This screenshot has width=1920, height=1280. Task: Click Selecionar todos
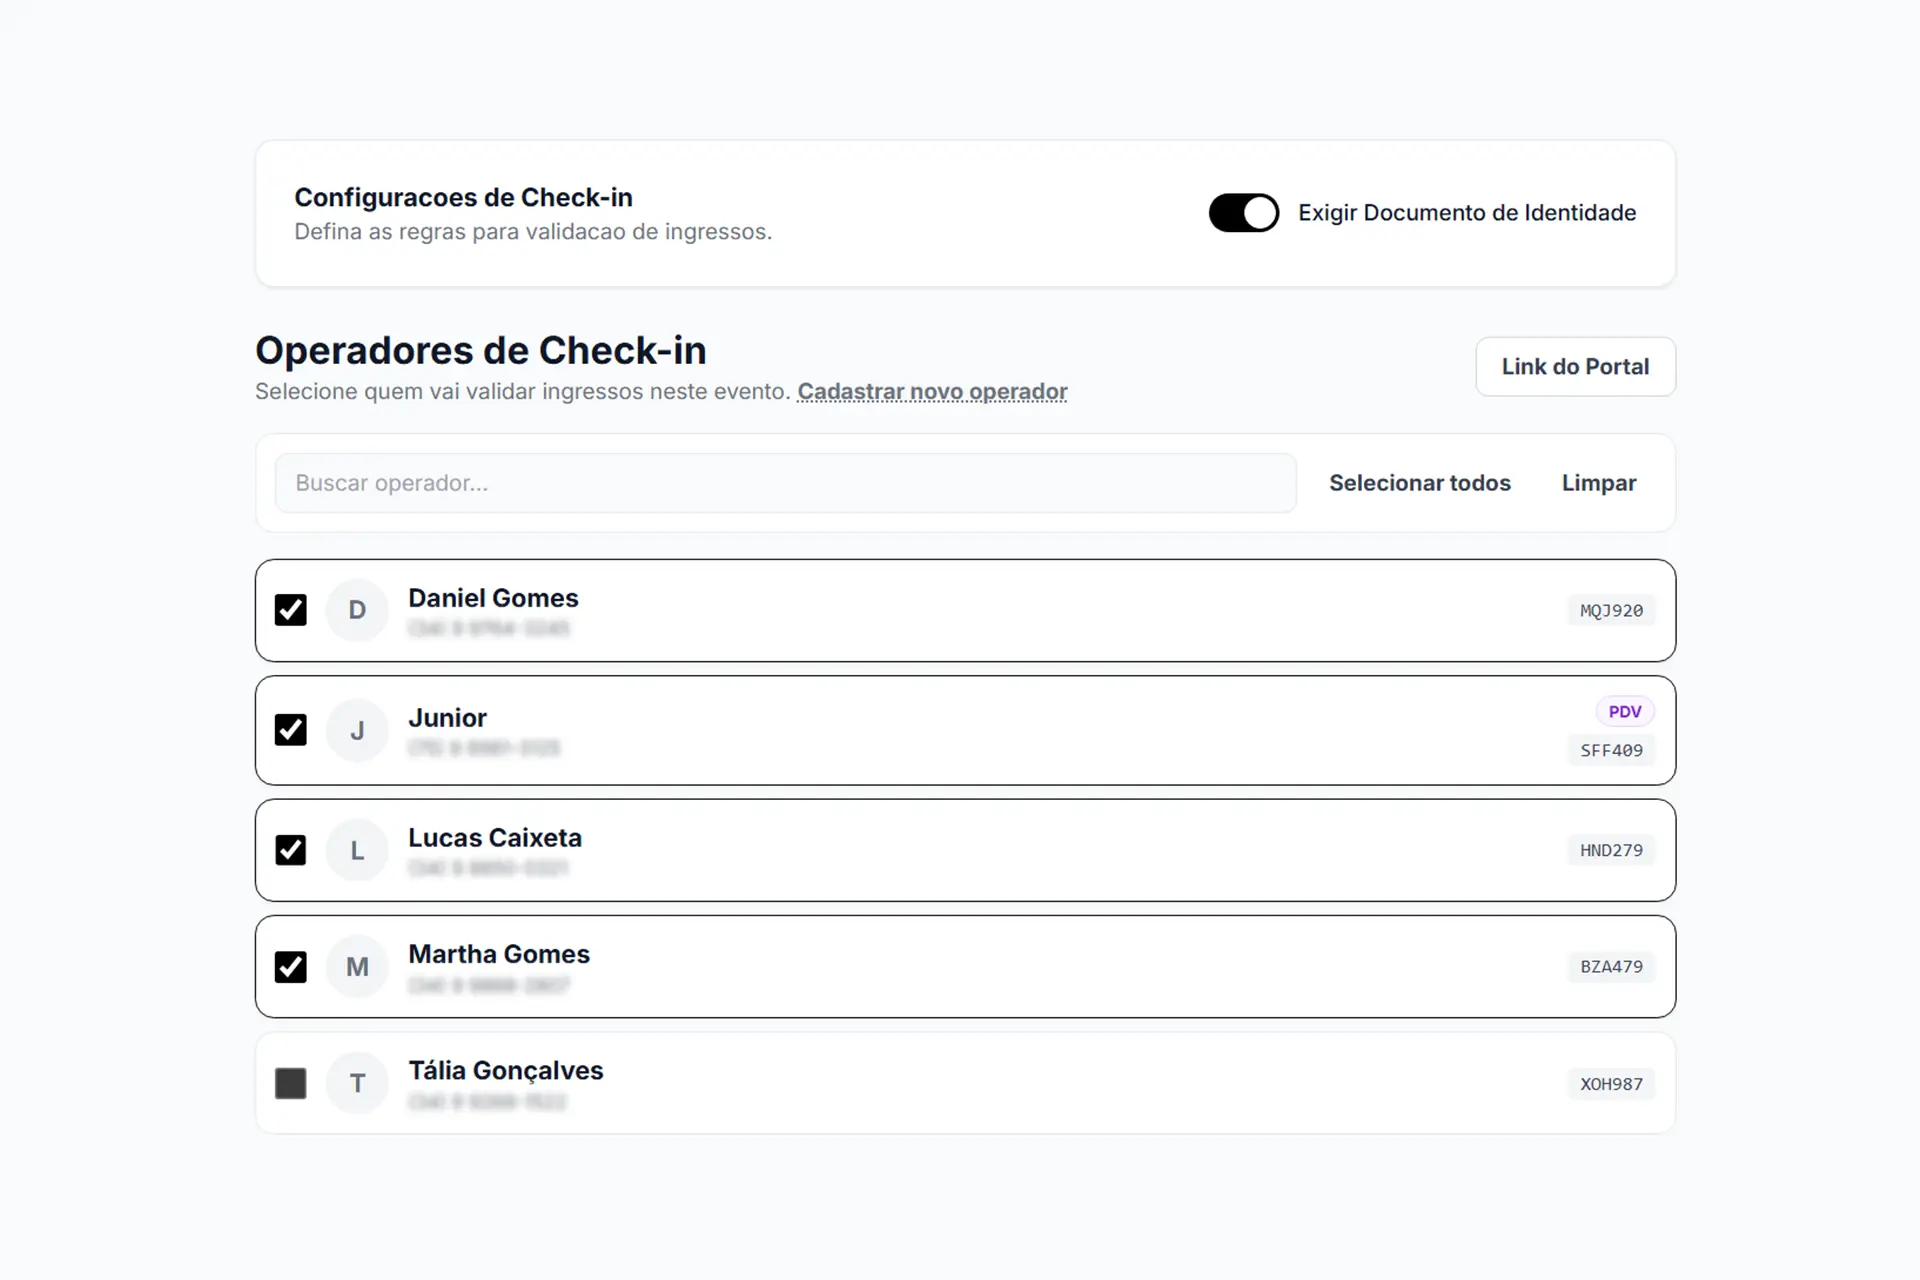click(1420, 483)
